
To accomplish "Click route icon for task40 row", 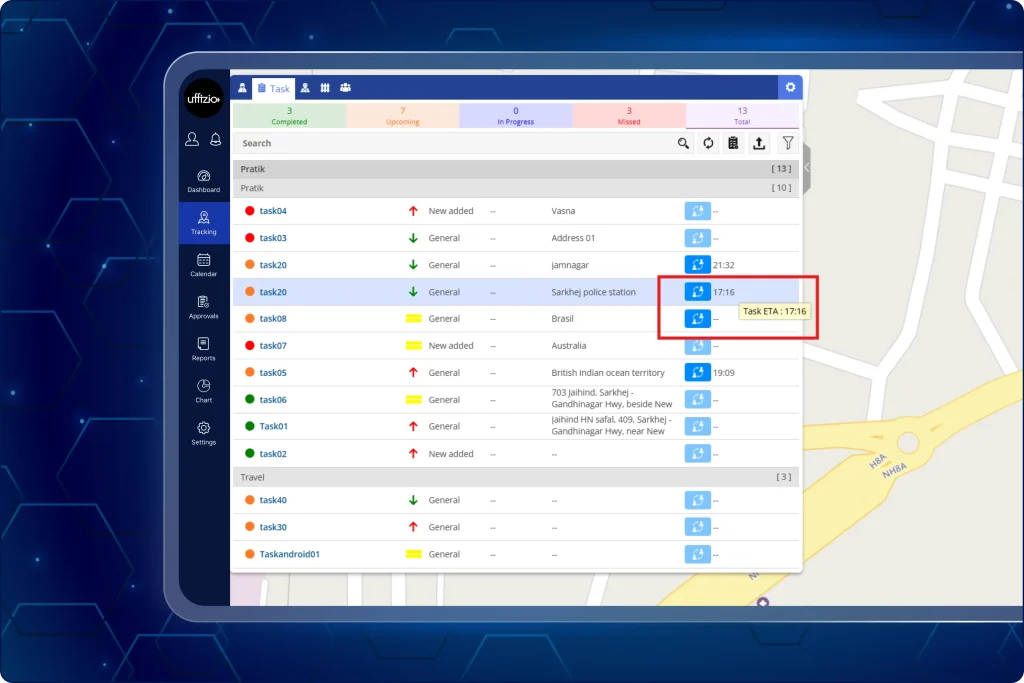I will pos(697,500).
